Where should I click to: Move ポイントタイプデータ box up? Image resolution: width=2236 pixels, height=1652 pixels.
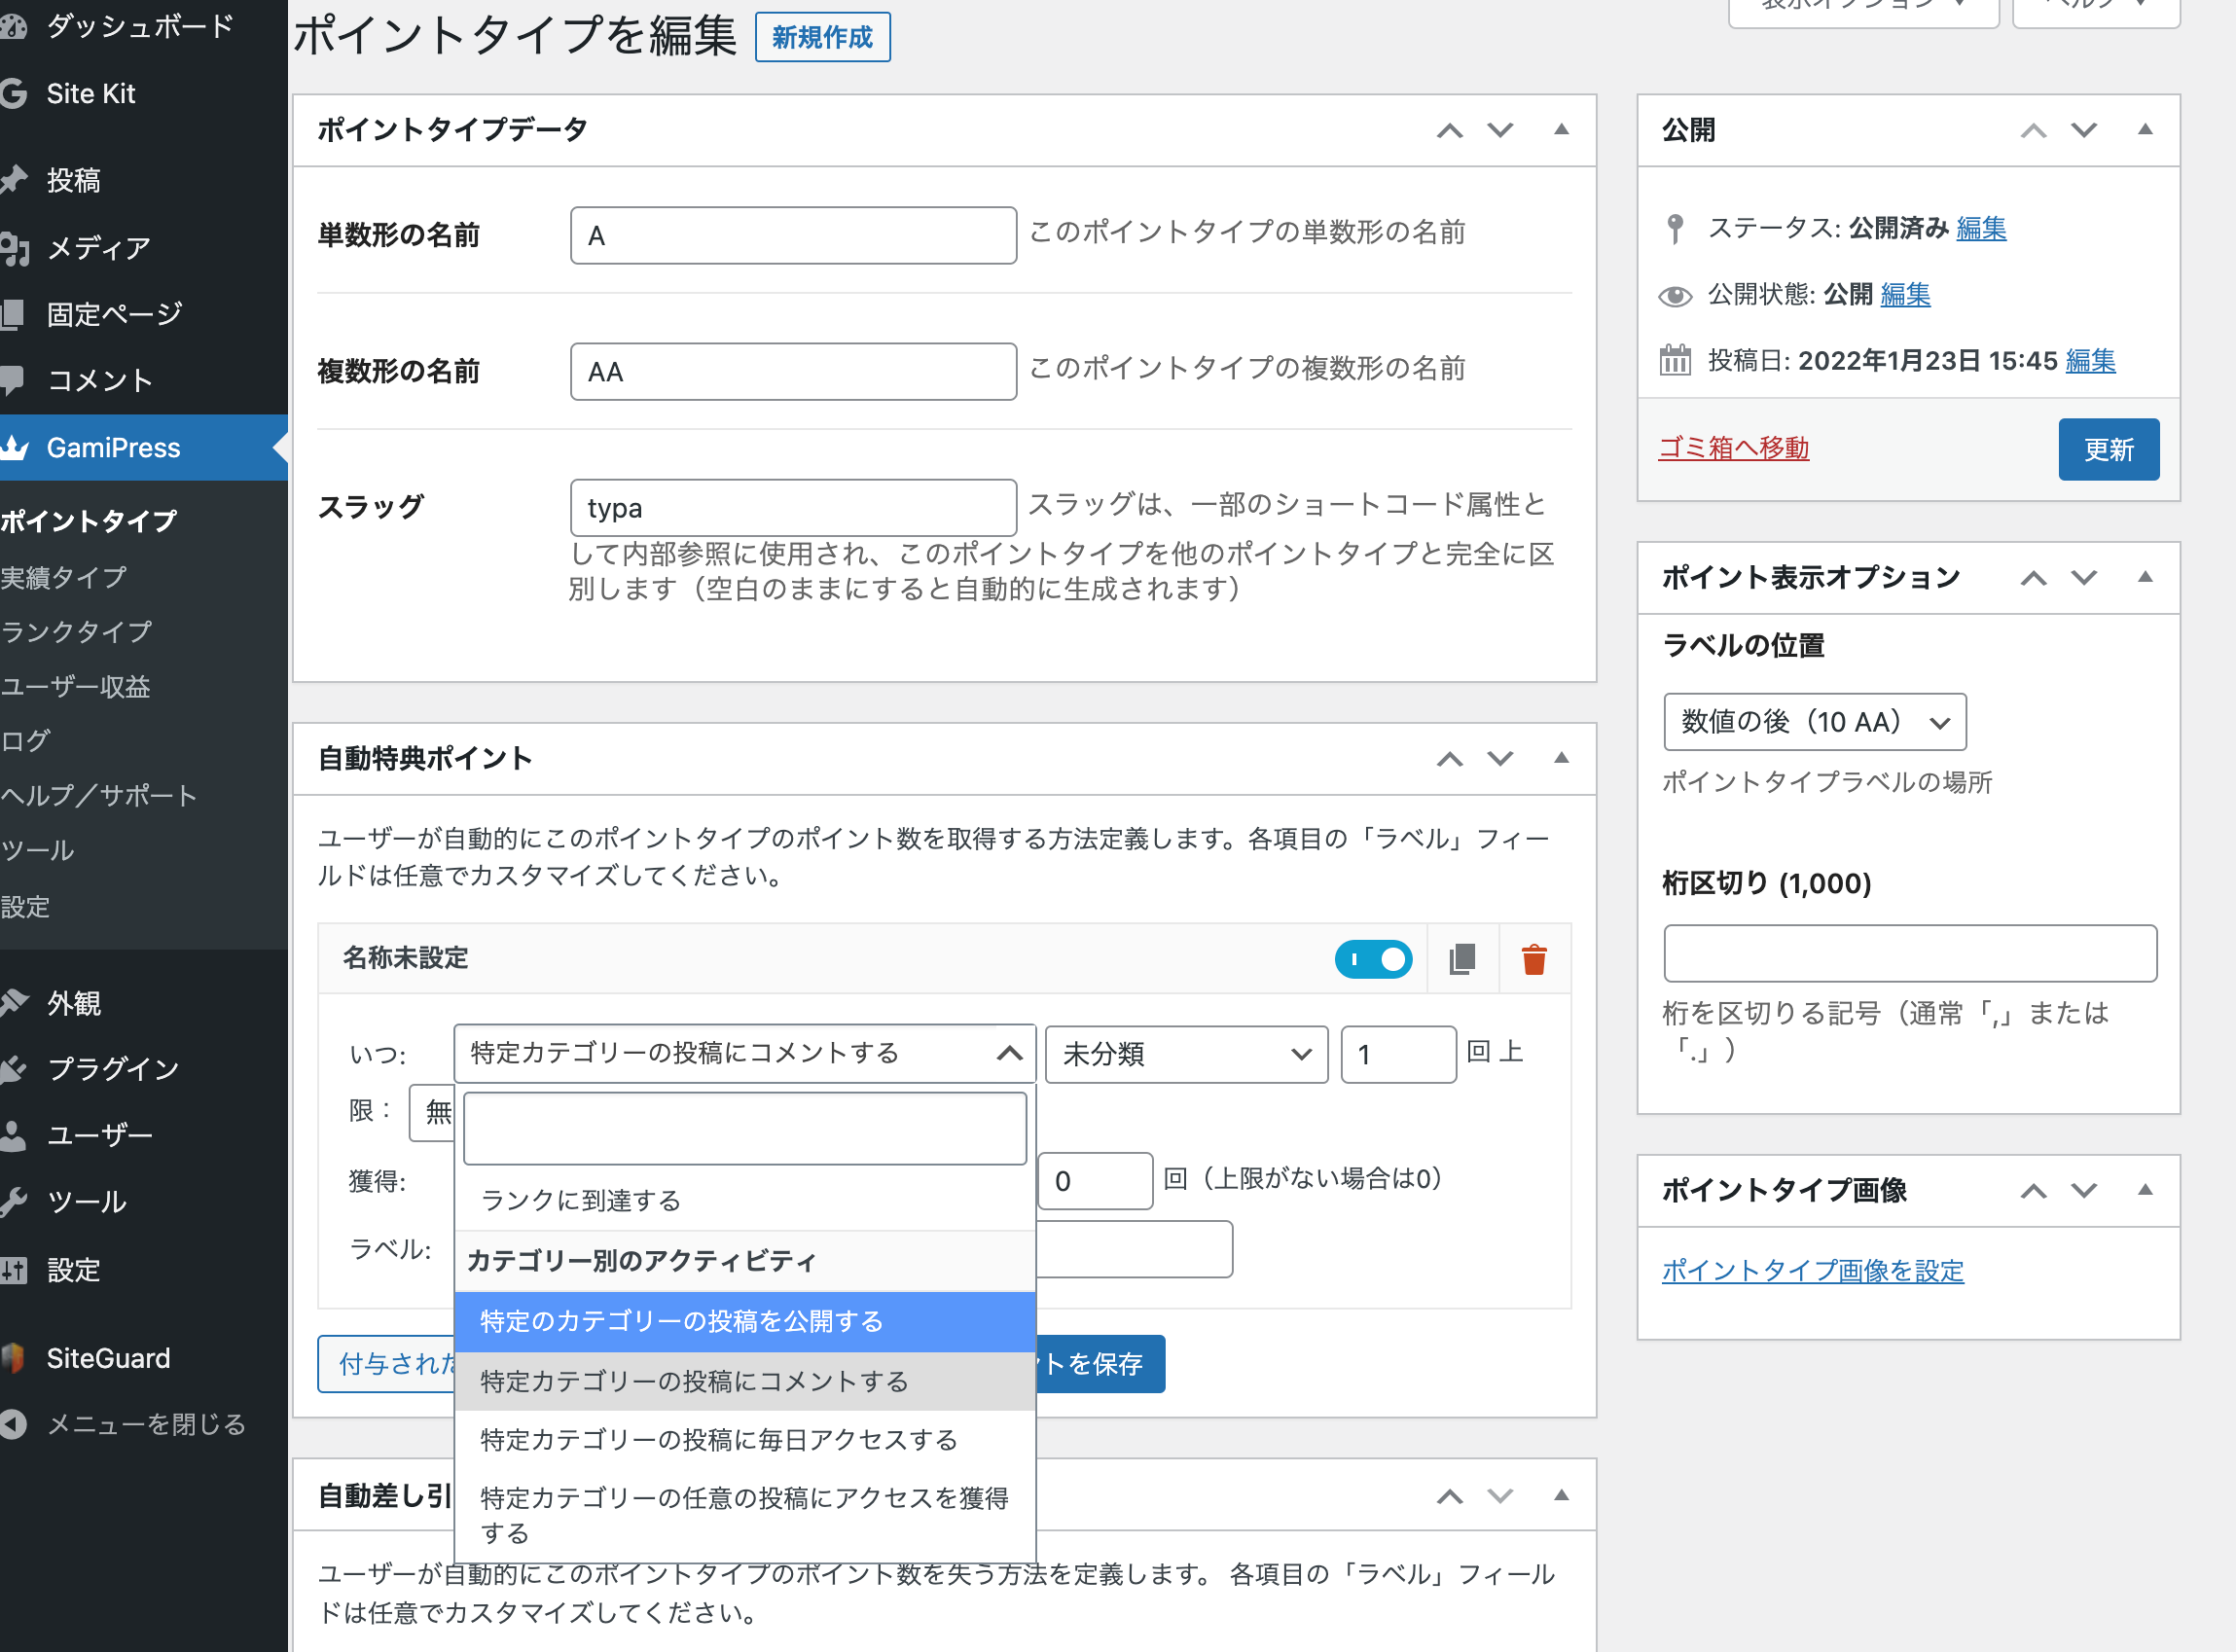point(1450,130)
